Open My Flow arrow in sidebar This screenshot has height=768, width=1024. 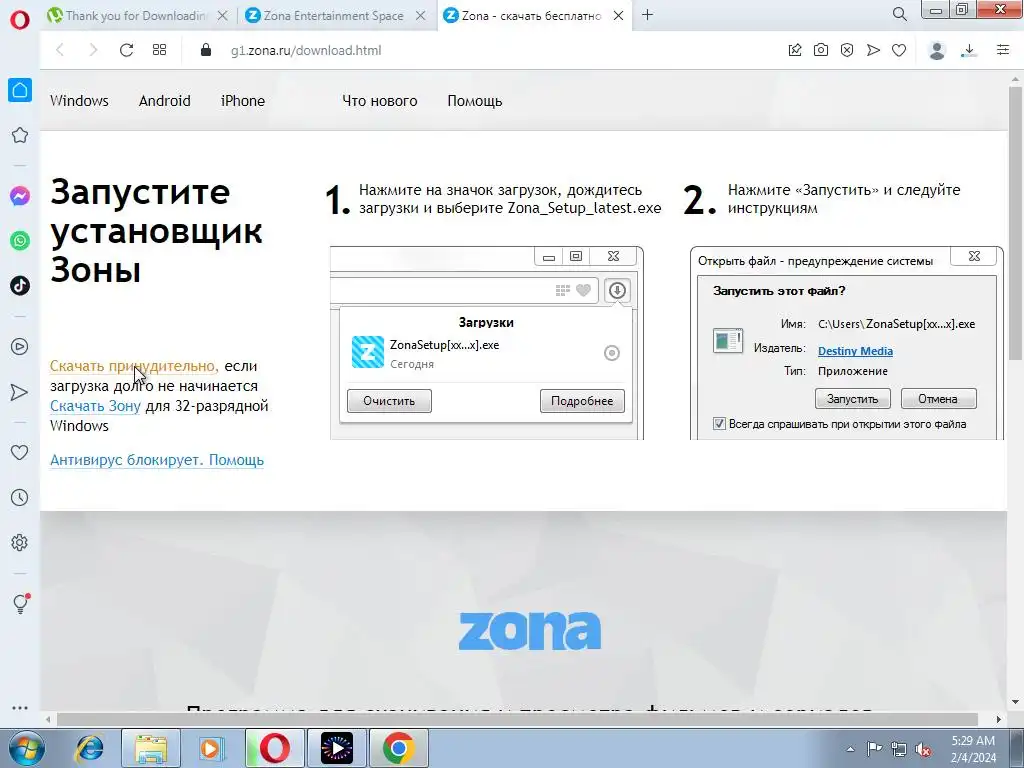point(20,392)
